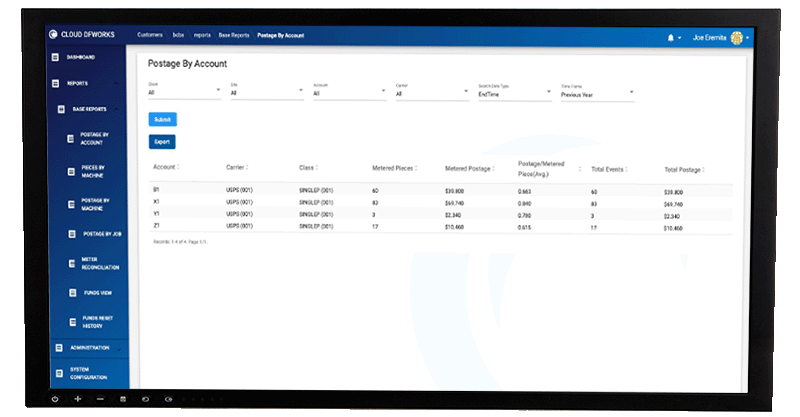This screenshot has width=800, height=417.
Task: Open Postage By Job report icon
Action: pos(72,234)
